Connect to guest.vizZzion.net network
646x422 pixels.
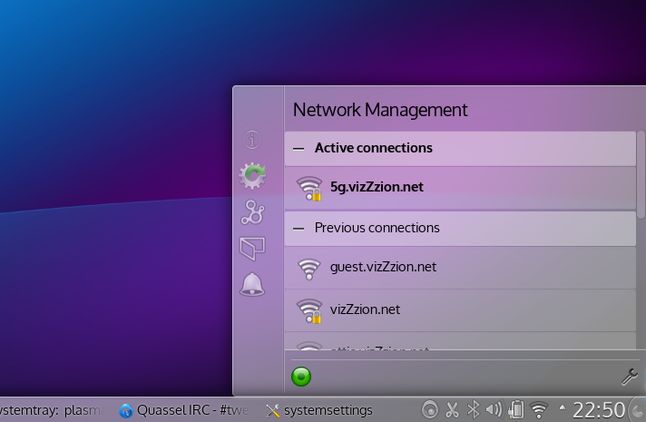click(460, 268)
